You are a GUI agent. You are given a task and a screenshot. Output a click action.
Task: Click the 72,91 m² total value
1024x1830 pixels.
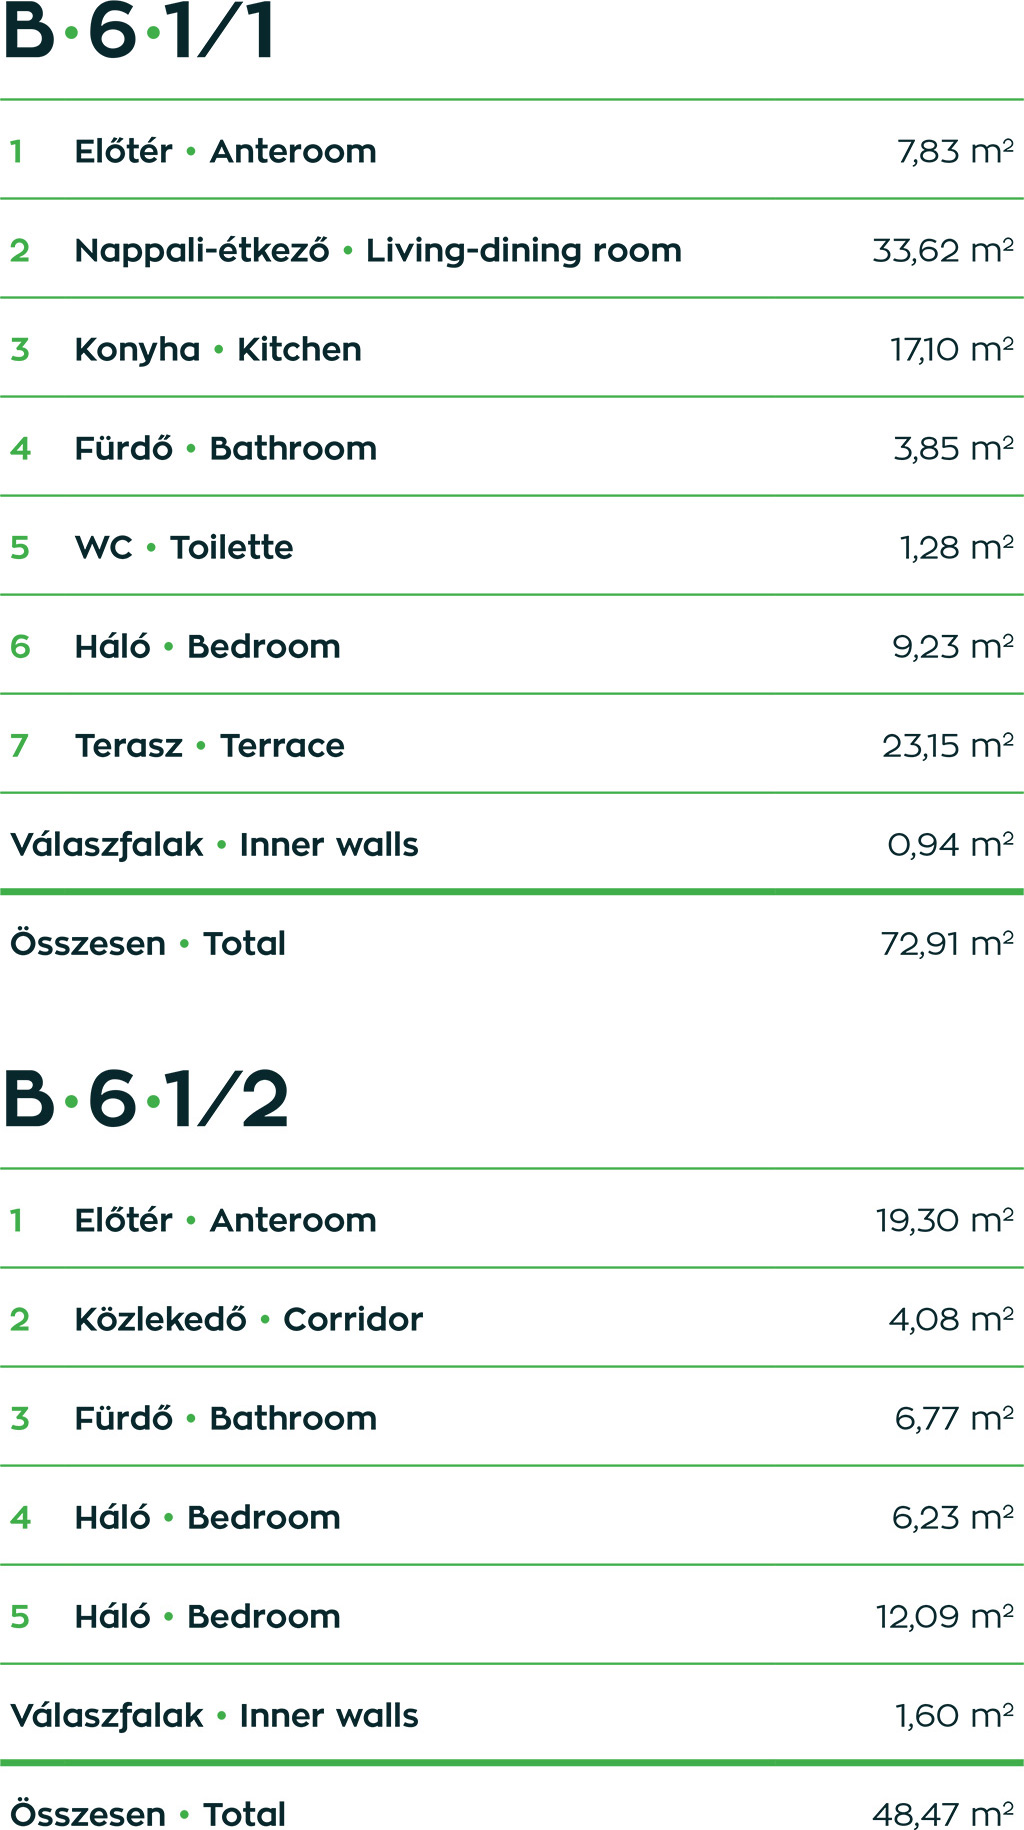point(947,943)
